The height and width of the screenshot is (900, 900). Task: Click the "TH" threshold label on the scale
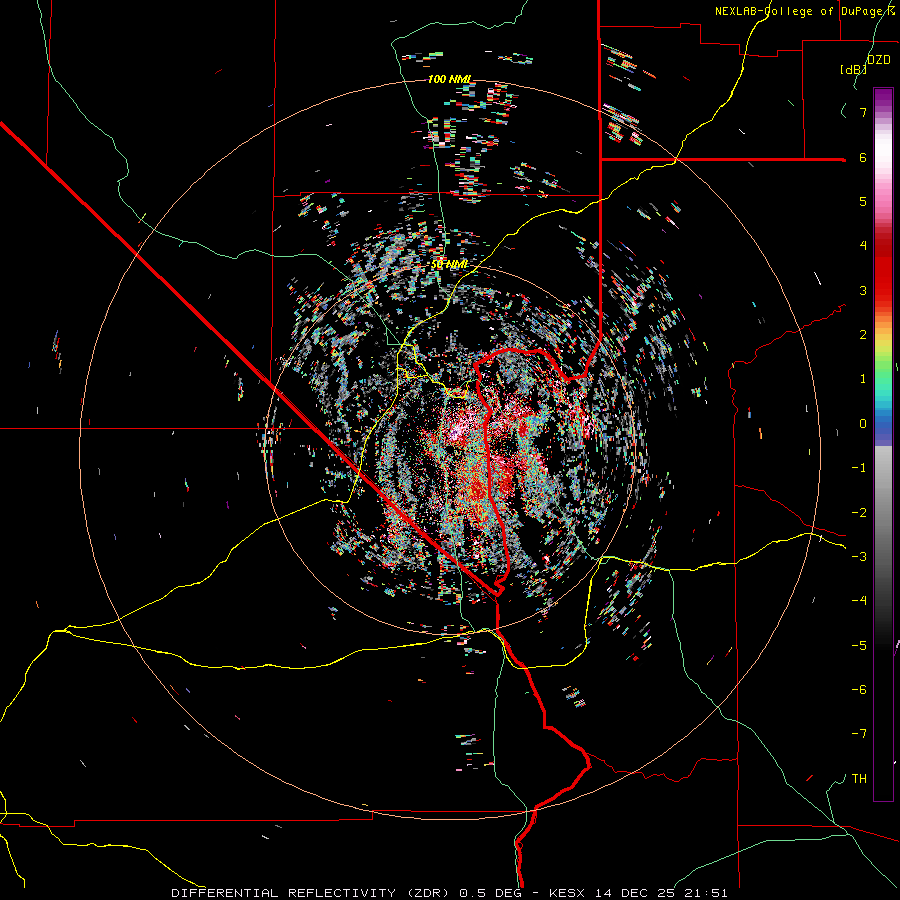pyautogui.click(x=859, y=779)
